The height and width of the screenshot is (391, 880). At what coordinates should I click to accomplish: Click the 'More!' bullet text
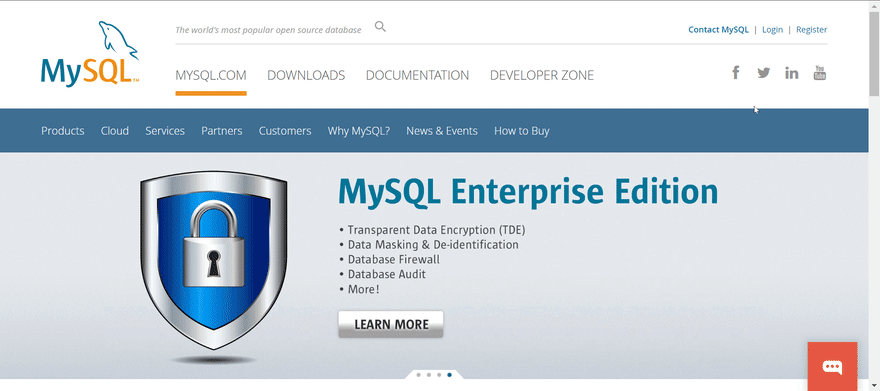point(364,289)
